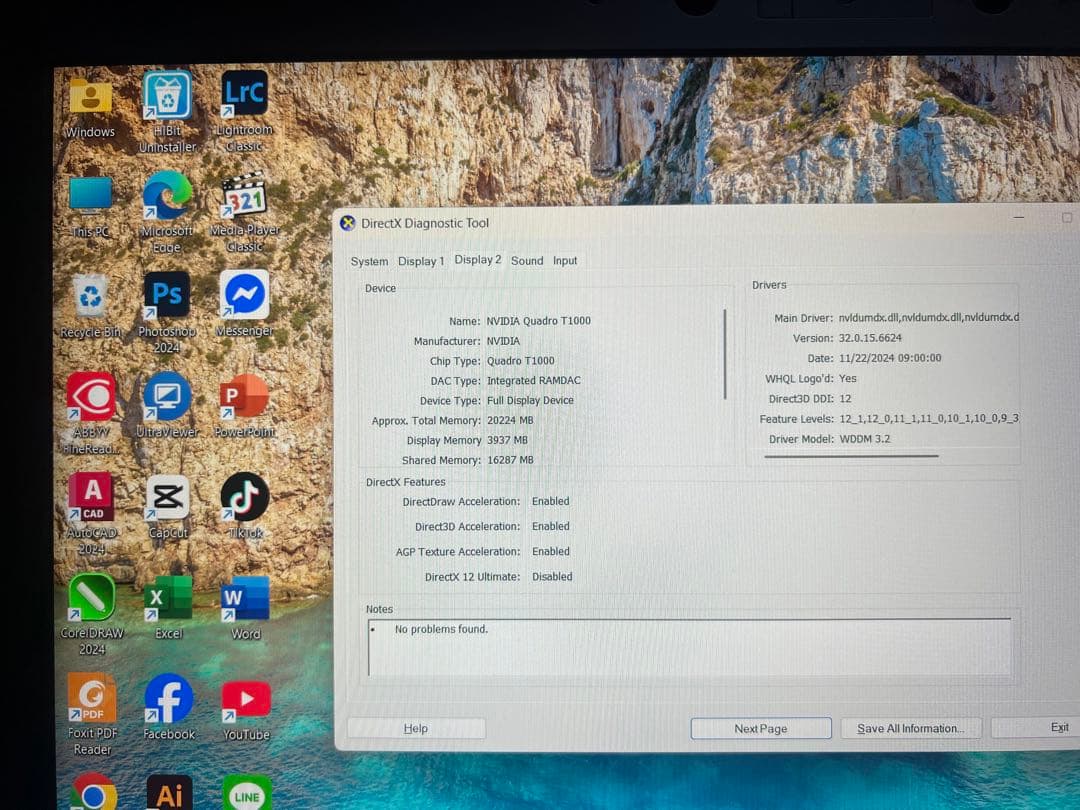The image size is (1080, 810).
Task: Click the Display Memory 3937 MB value
Action: point(507,440)
